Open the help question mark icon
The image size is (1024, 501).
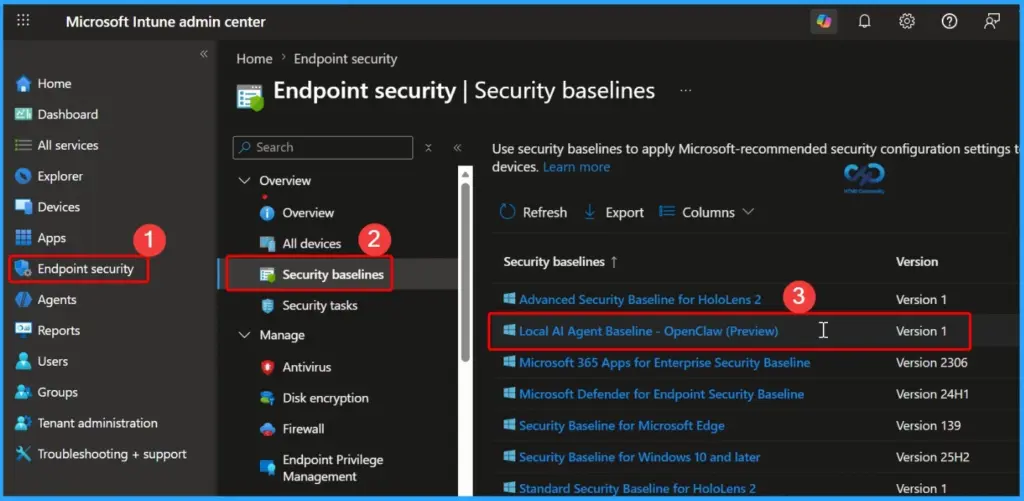click(x=949, y=22)
